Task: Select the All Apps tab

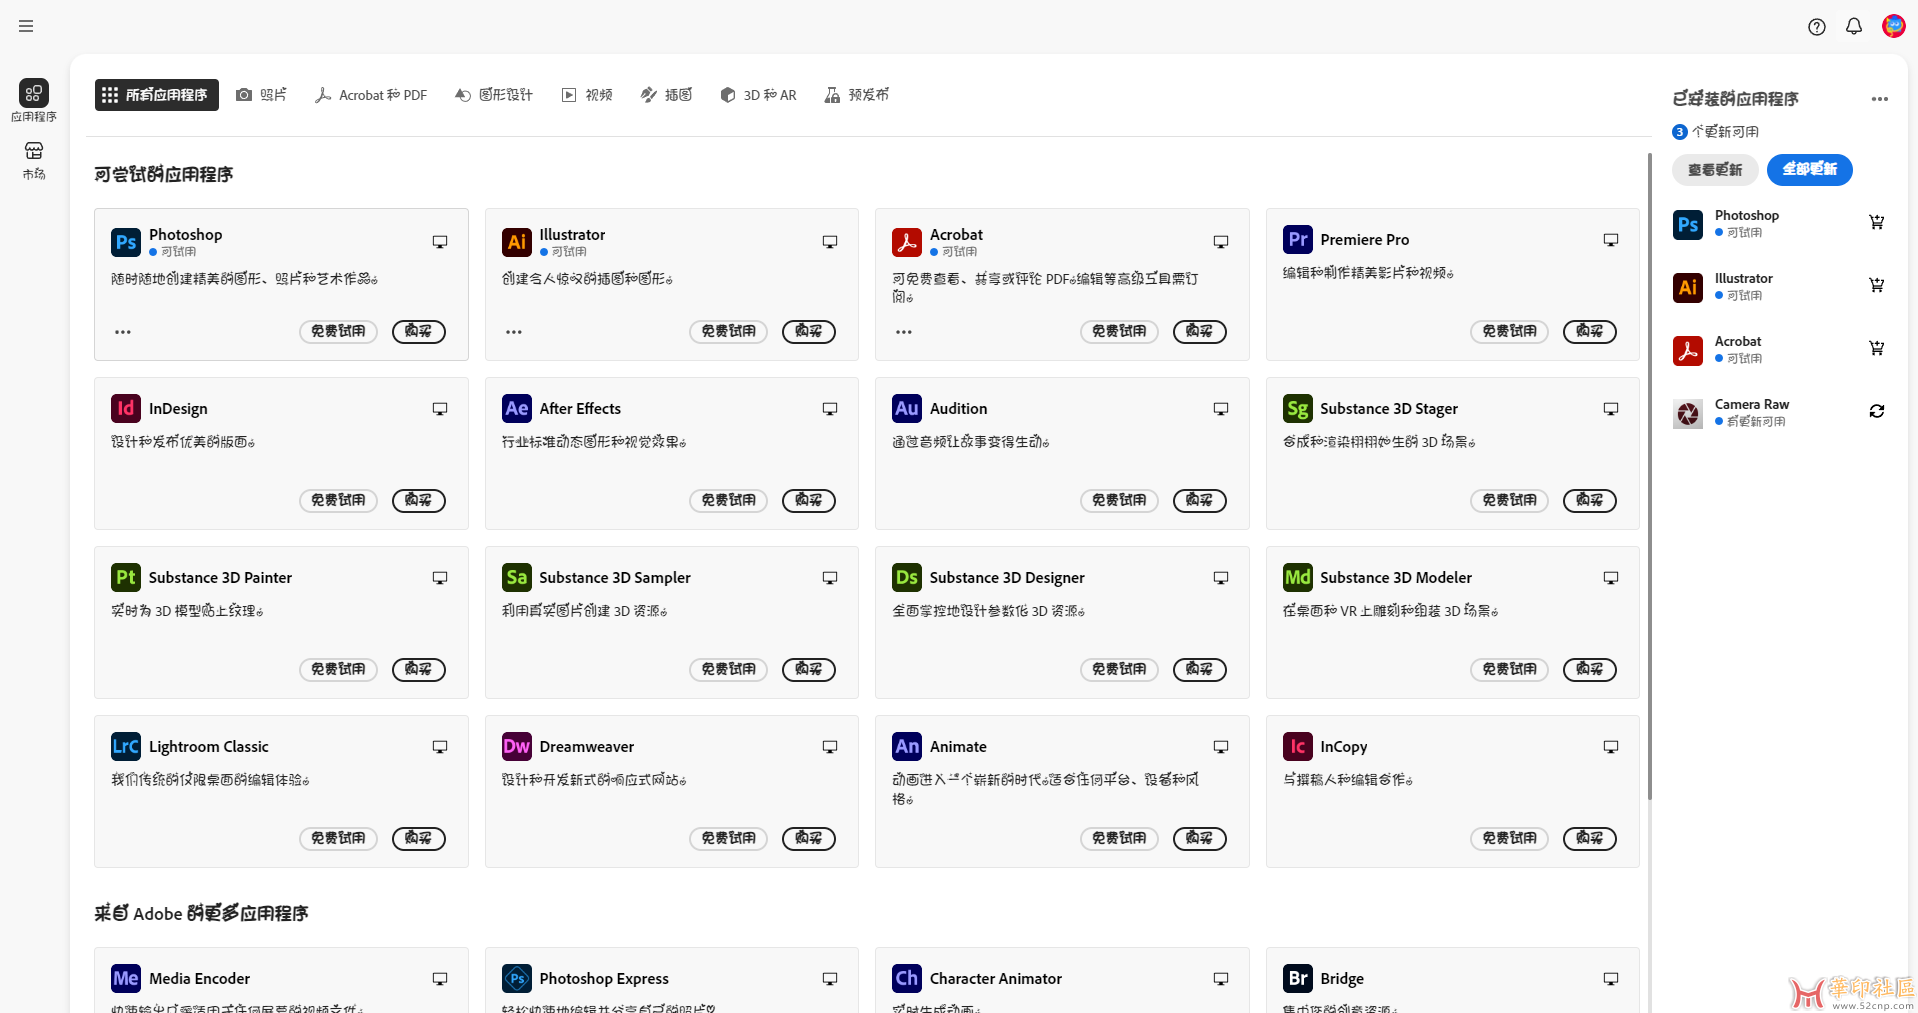Action: coord(157,95)
